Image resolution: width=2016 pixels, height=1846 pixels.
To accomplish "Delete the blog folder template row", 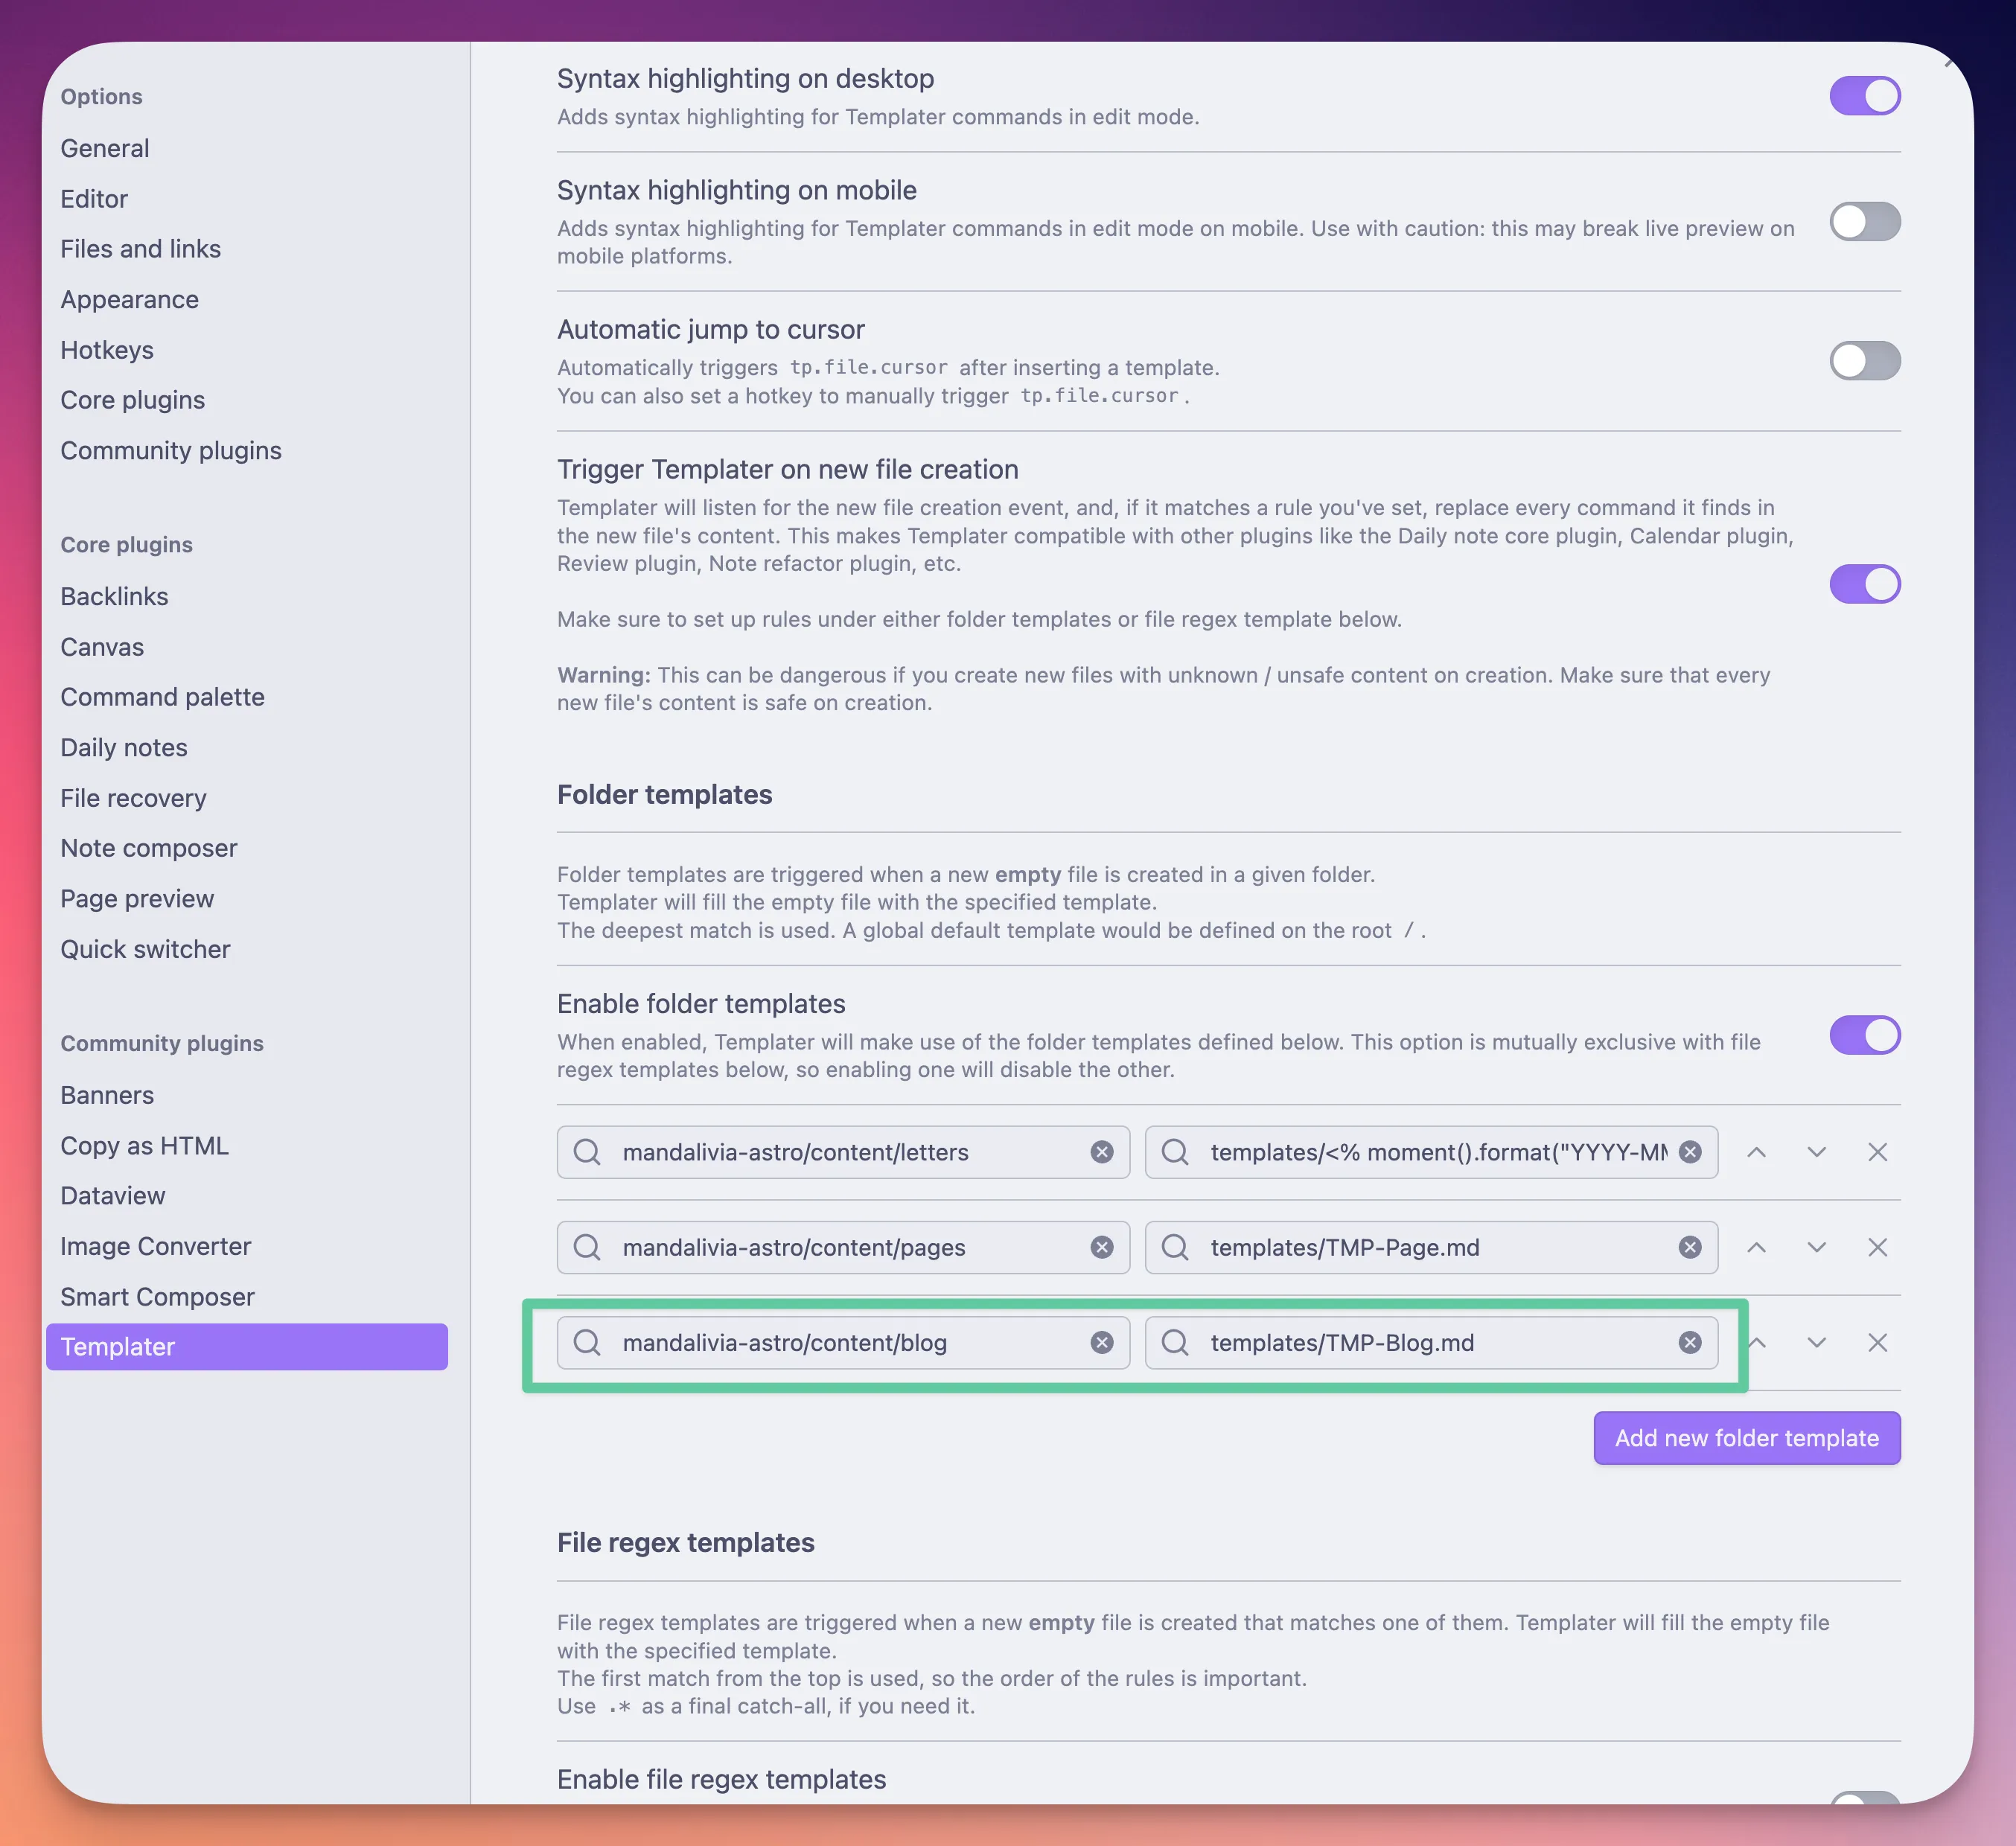I will point(1878,1343).
